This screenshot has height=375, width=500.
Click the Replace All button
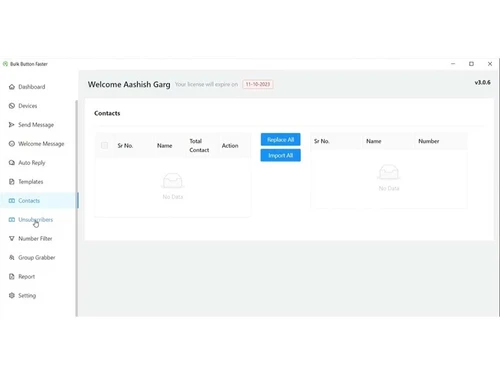tap(280, 140)
